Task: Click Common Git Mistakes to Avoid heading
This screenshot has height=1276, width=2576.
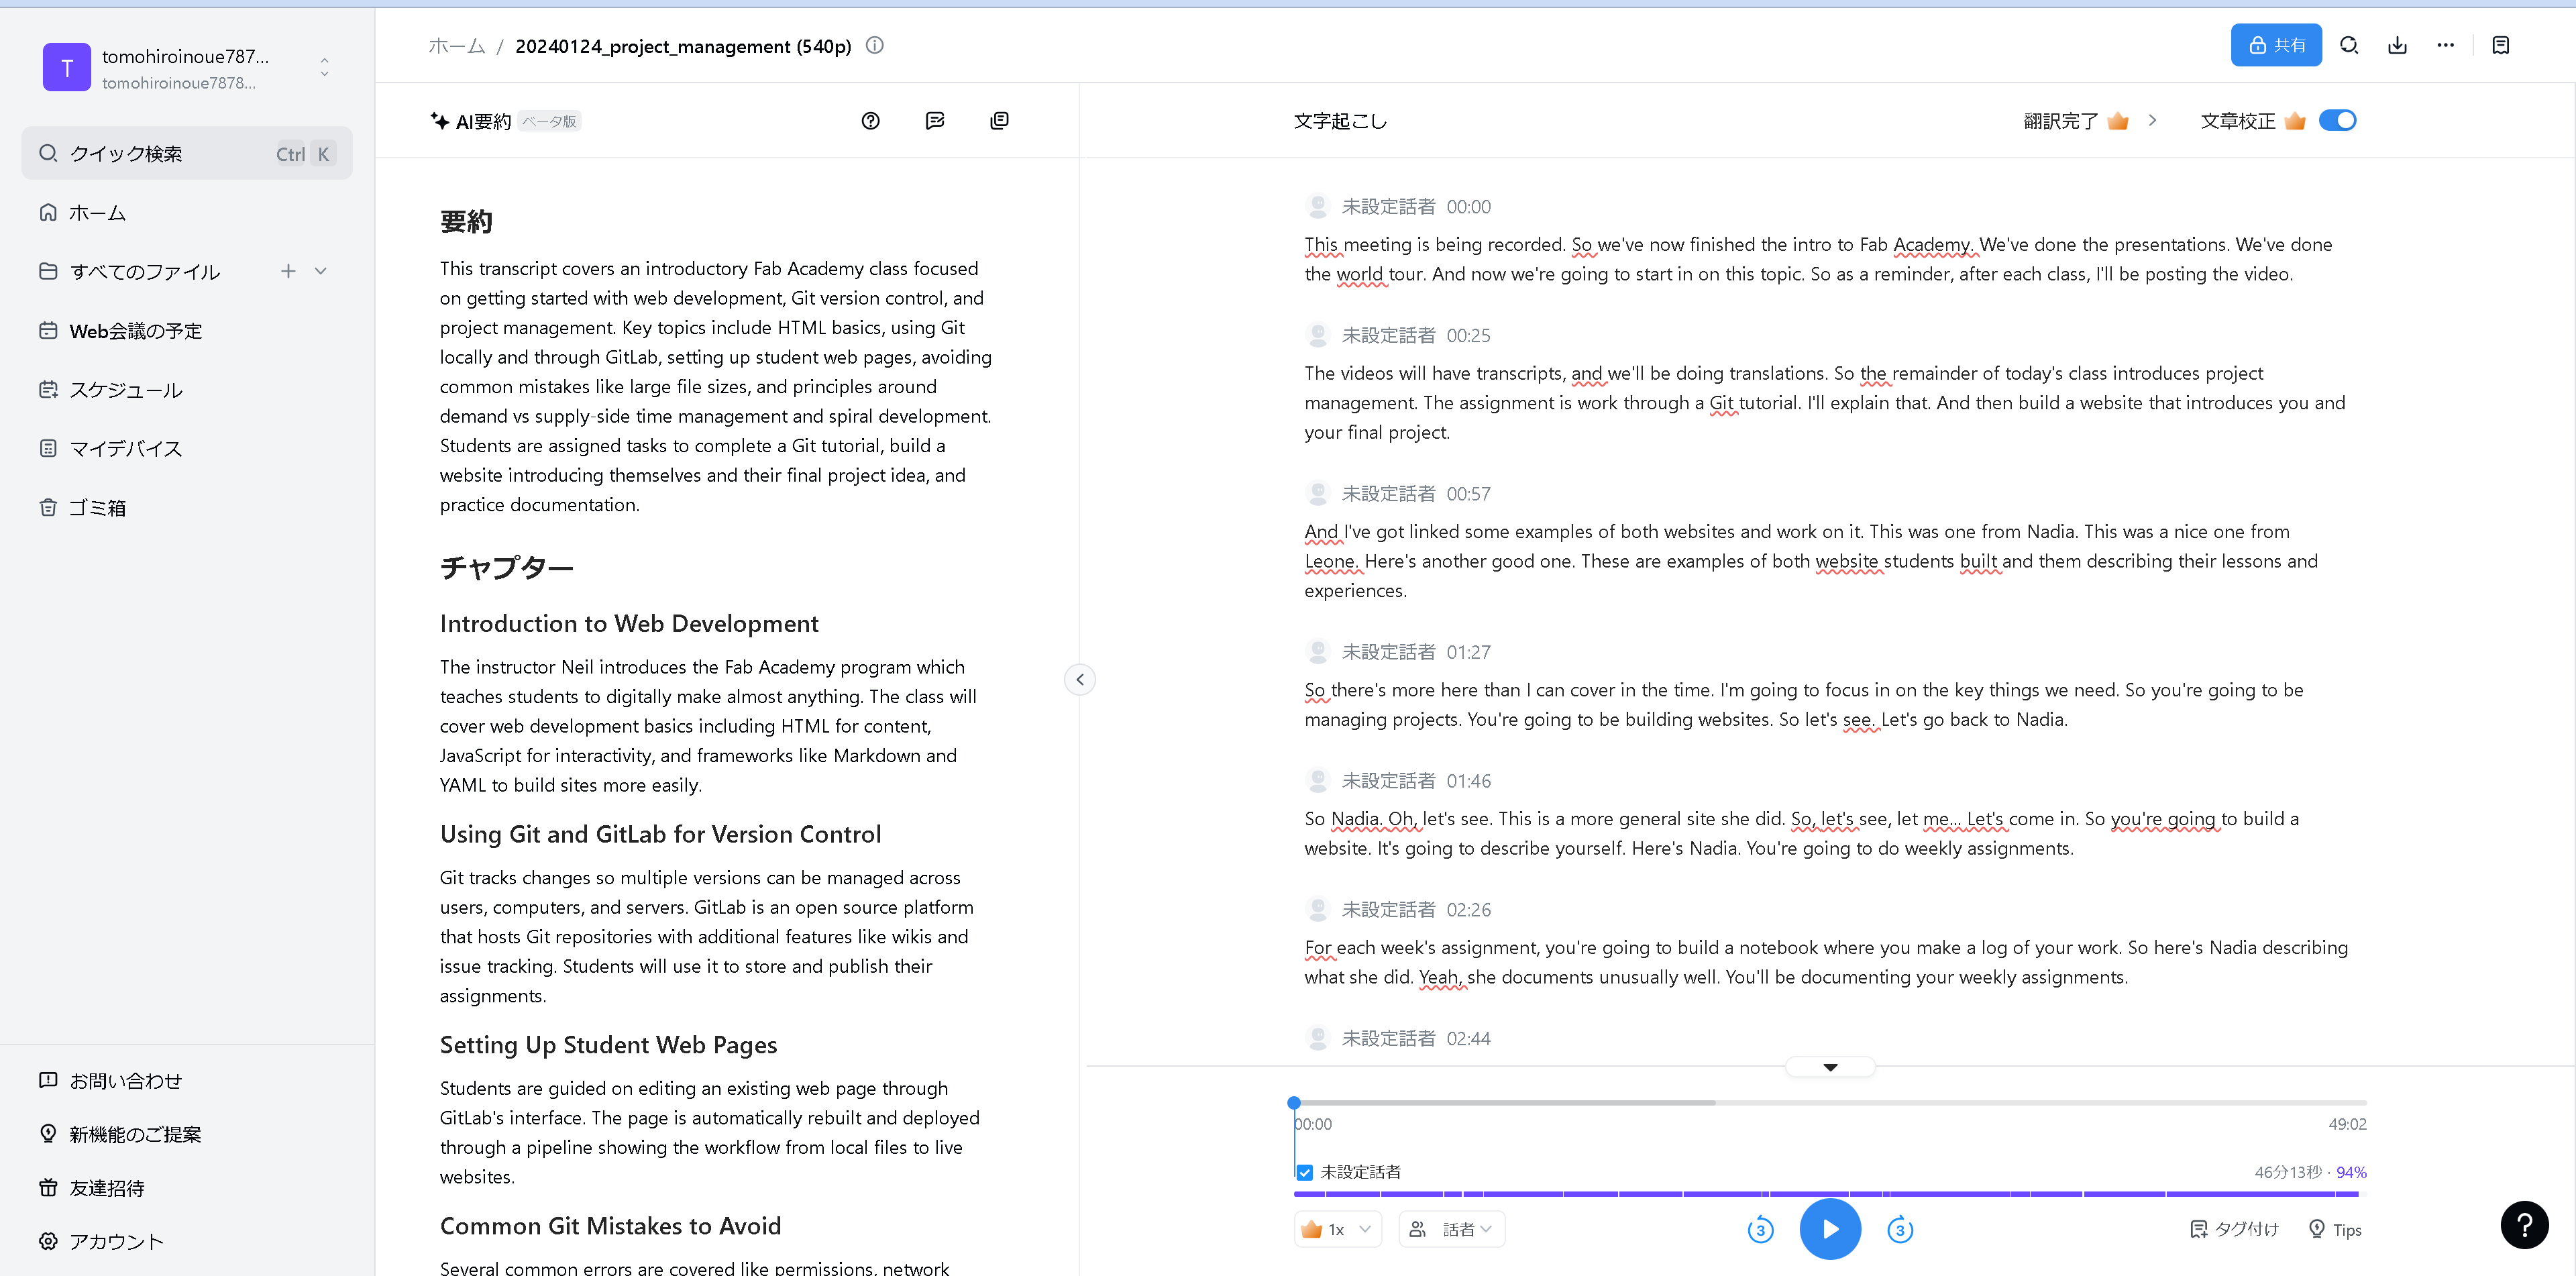Action: point(610,1226)
